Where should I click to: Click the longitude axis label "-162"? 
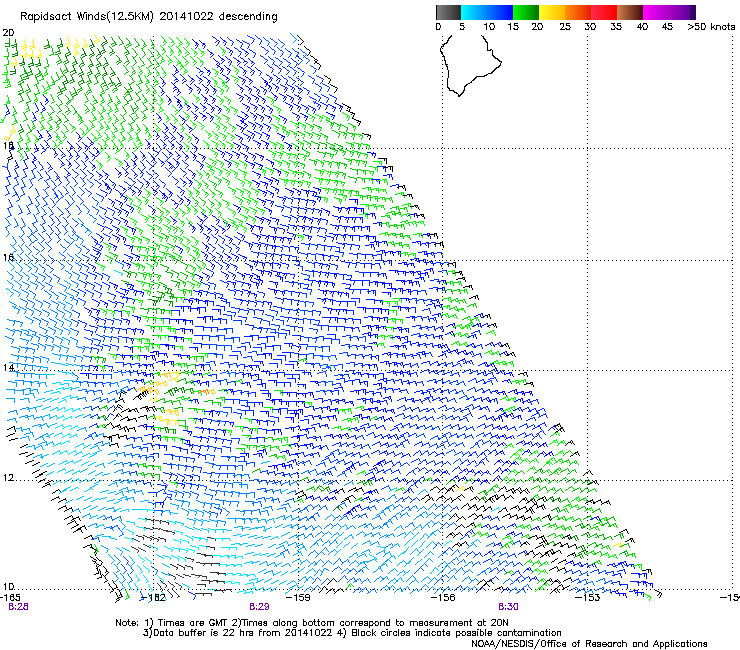(153, 597)
